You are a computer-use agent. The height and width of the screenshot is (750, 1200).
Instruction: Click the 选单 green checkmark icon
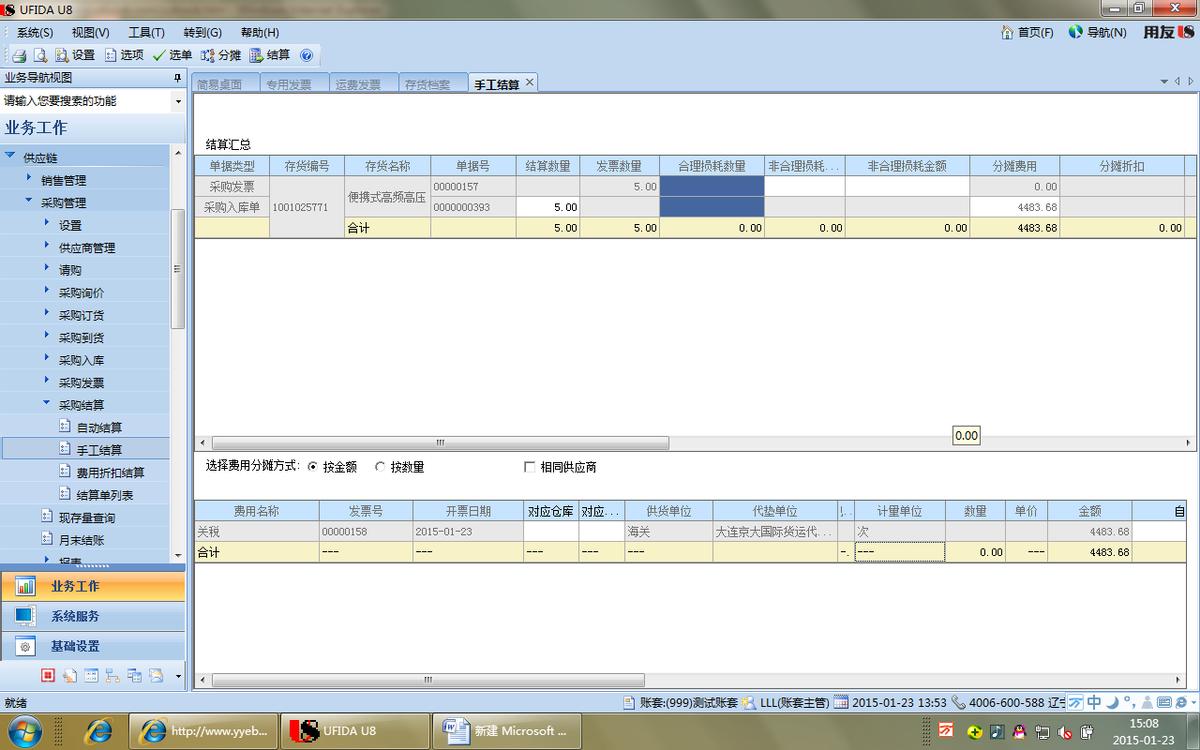(159, 55)
